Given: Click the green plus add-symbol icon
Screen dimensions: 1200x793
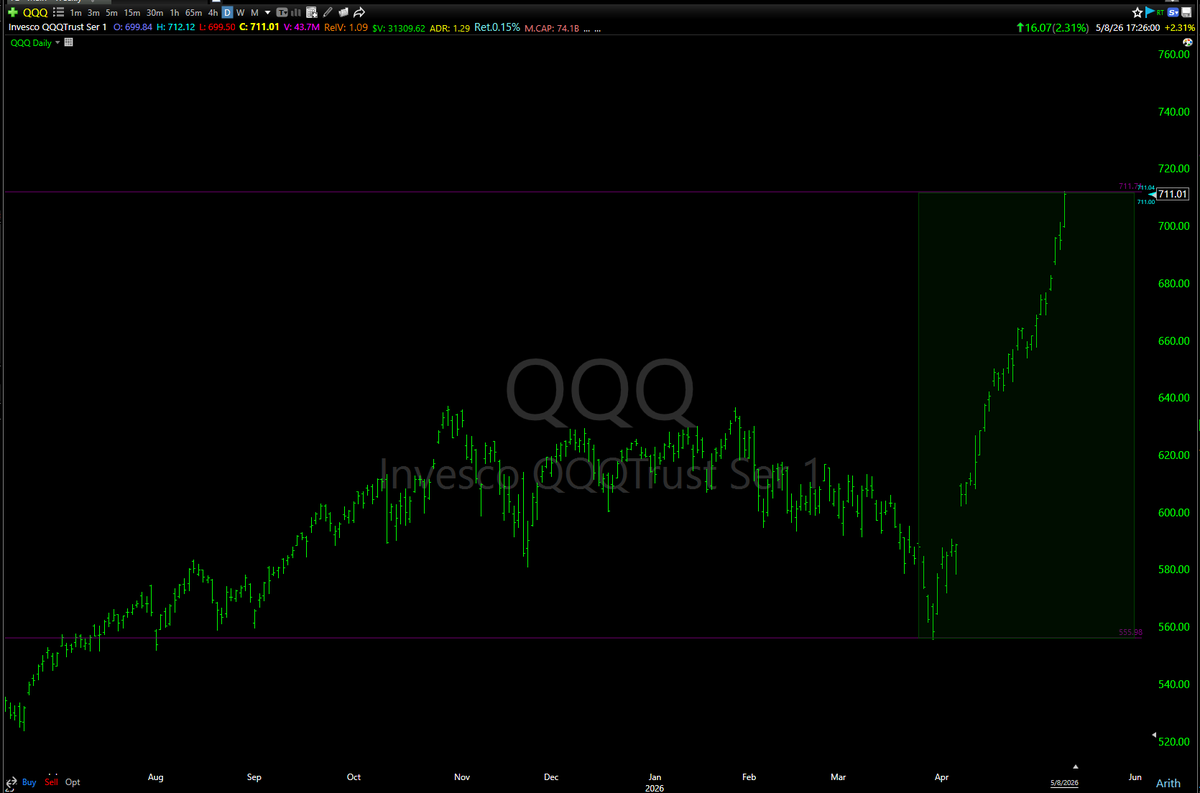Looking at the screenshot, I should click(x=12, y=13).
